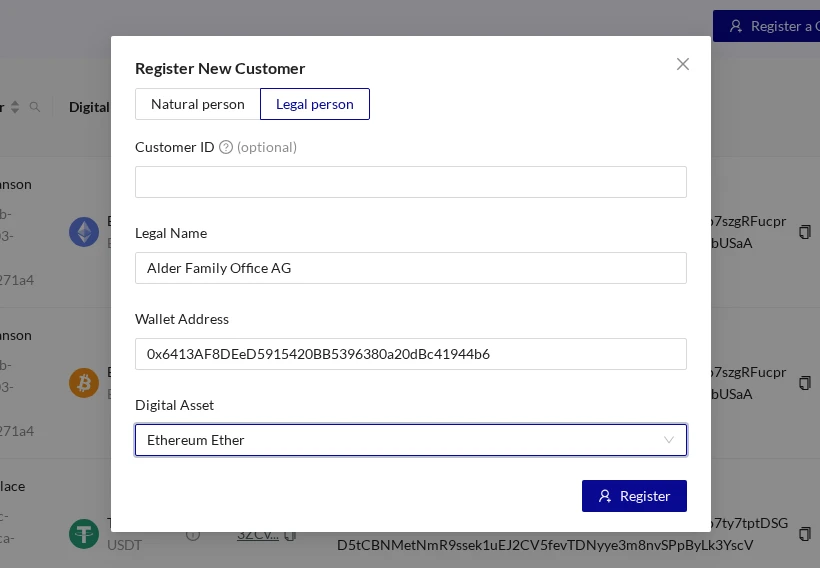Switch to the Natural person tab
Image resolution: width=820 pixels, height=568 pixels.
(x=198, y=104)
